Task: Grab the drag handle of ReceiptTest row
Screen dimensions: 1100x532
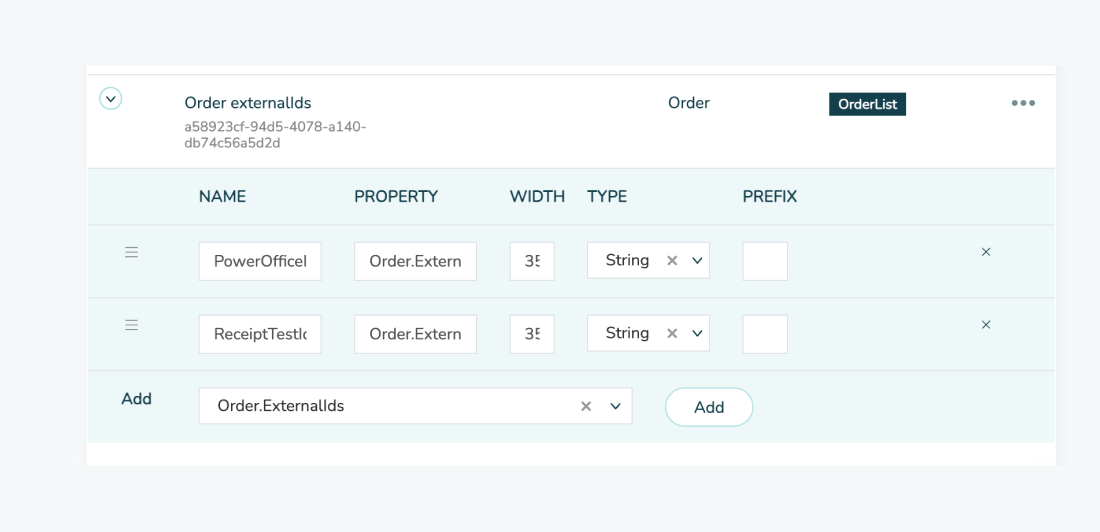Action: (131, 325)
